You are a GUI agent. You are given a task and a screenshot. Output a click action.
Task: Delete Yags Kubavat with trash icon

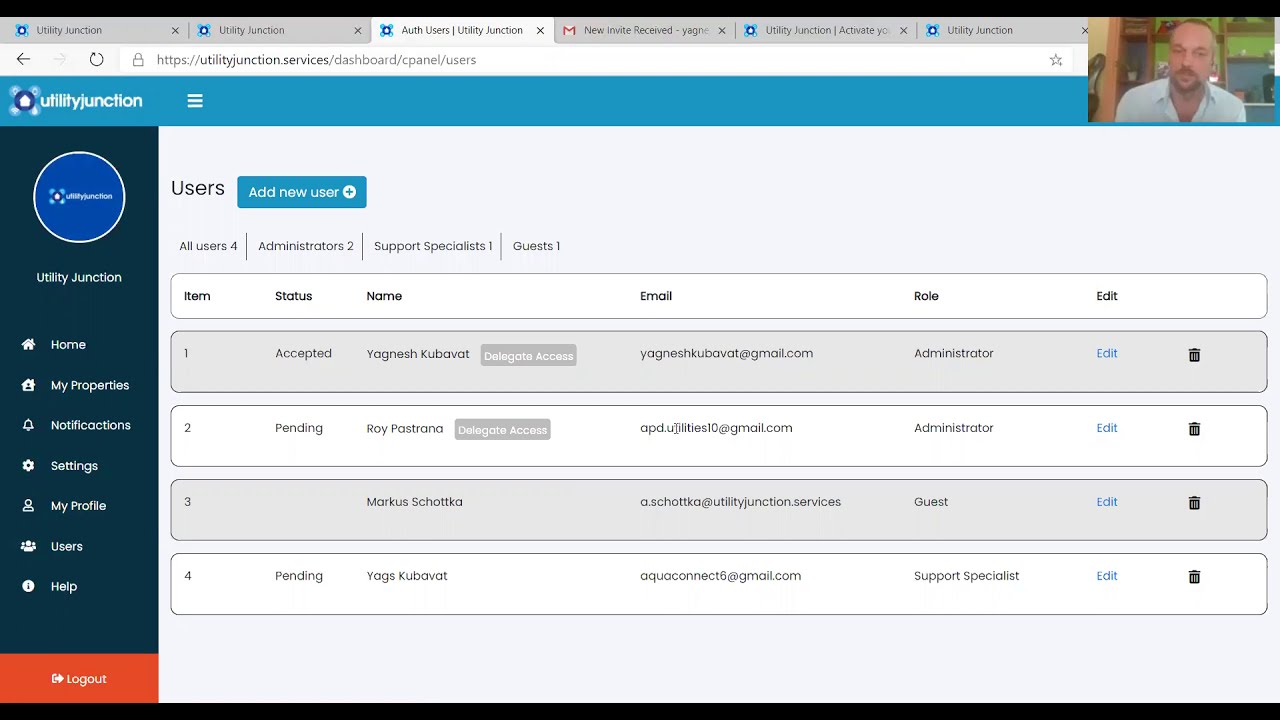tap(1194, 577)
